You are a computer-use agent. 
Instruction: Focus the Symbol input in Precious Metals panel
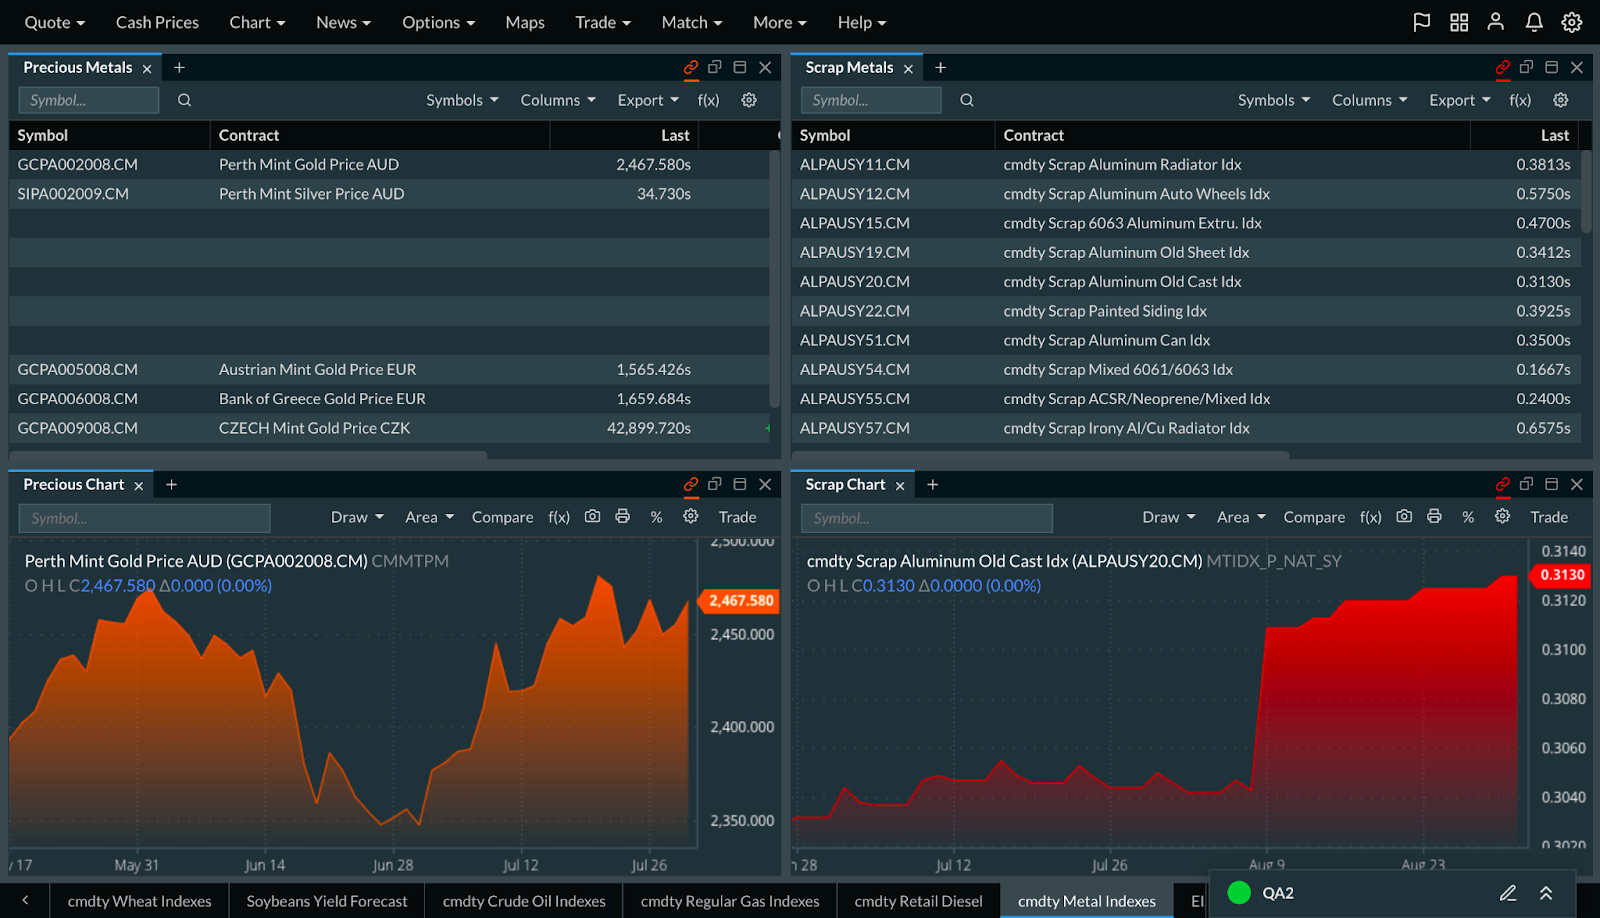pos(89,100)
